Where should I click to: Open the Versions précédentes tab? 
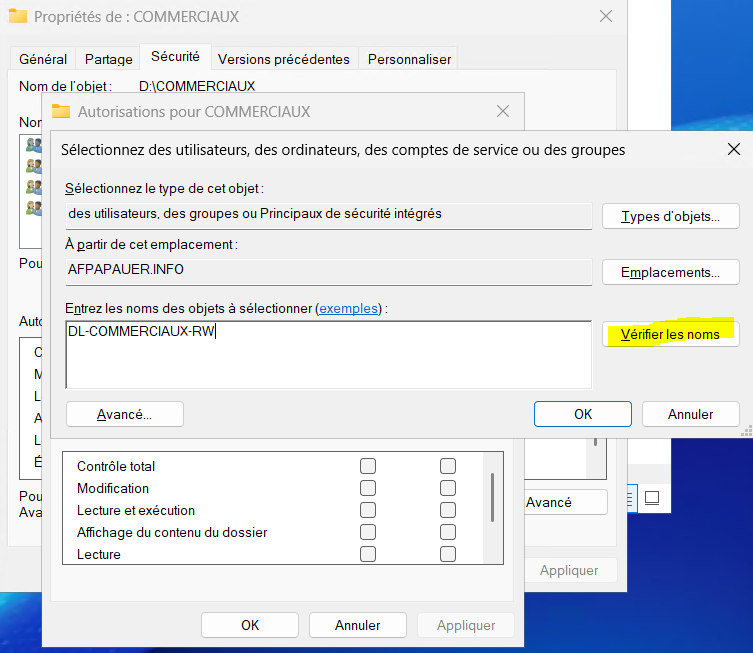coord(283,59)
